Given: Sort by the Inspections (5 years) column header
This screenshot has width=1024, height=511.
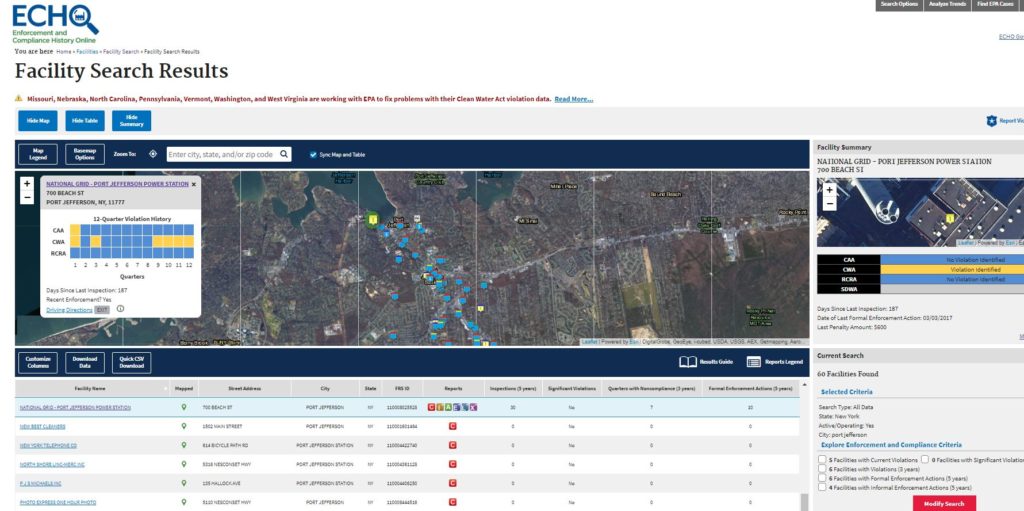Looking at the screenshot, I should point(512,388).
